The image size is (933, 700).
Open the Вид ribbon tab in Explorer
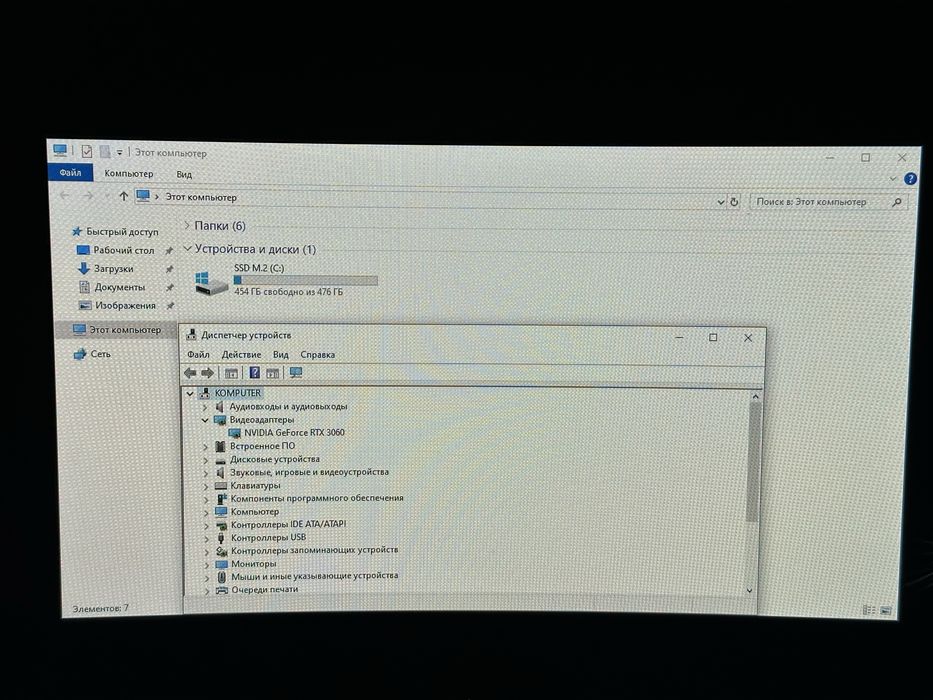tap(184, 174)
